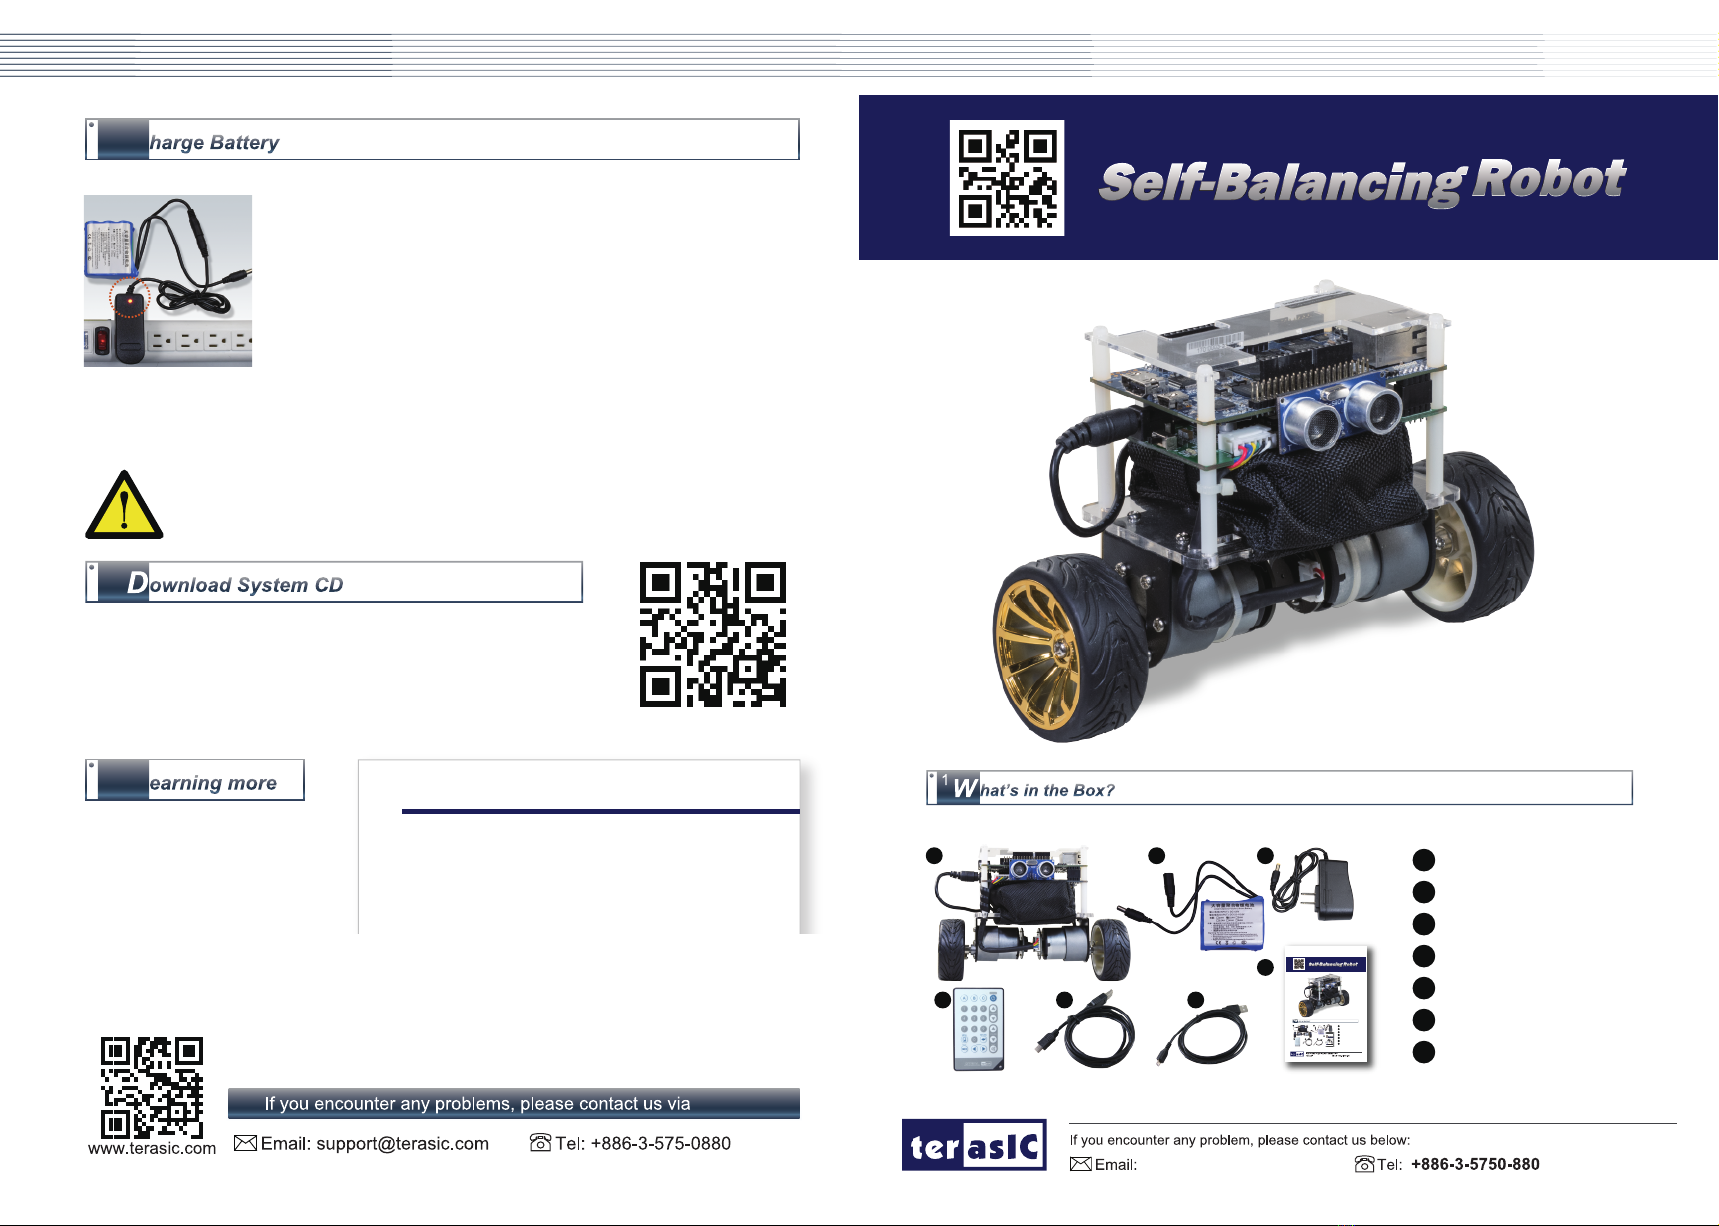Click the QR code above www.terasic.com
Viewport: 1719px width, 1226px height.
pos(152,1087)
